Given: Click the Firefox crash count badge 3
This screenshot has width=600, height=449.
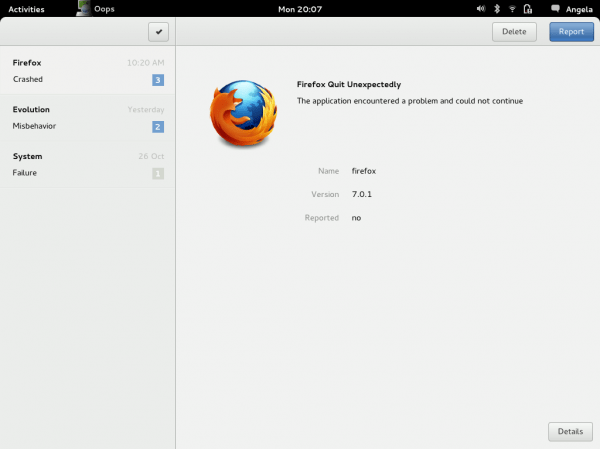Looking at the screenshot, I should pos(158,80).
